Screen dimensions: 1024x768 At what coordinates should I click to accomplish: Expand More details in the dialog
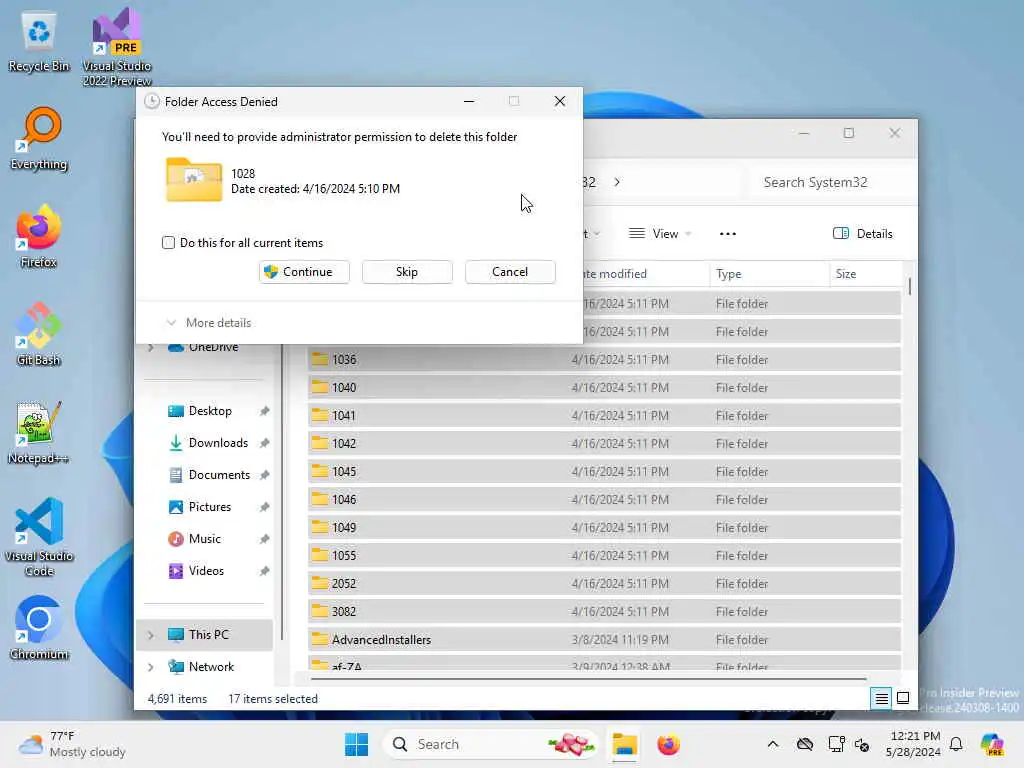[208, 323]
